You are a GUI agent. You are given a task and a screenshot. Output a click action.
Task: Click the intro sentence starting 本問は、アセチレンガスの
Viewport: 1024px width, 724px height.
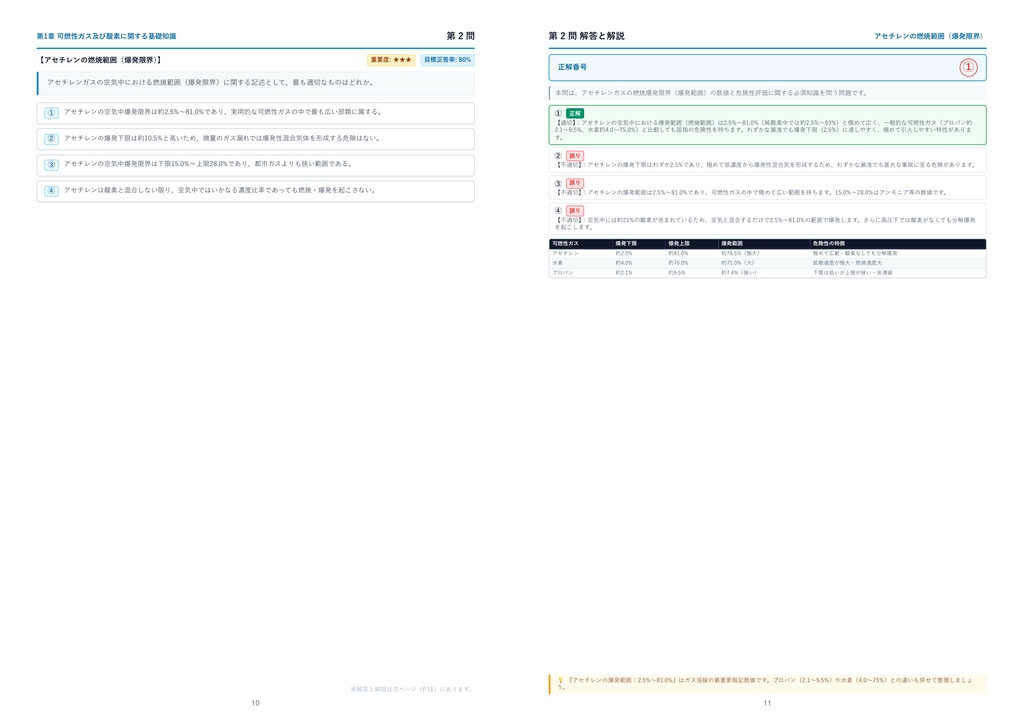[x=711, y=93]
